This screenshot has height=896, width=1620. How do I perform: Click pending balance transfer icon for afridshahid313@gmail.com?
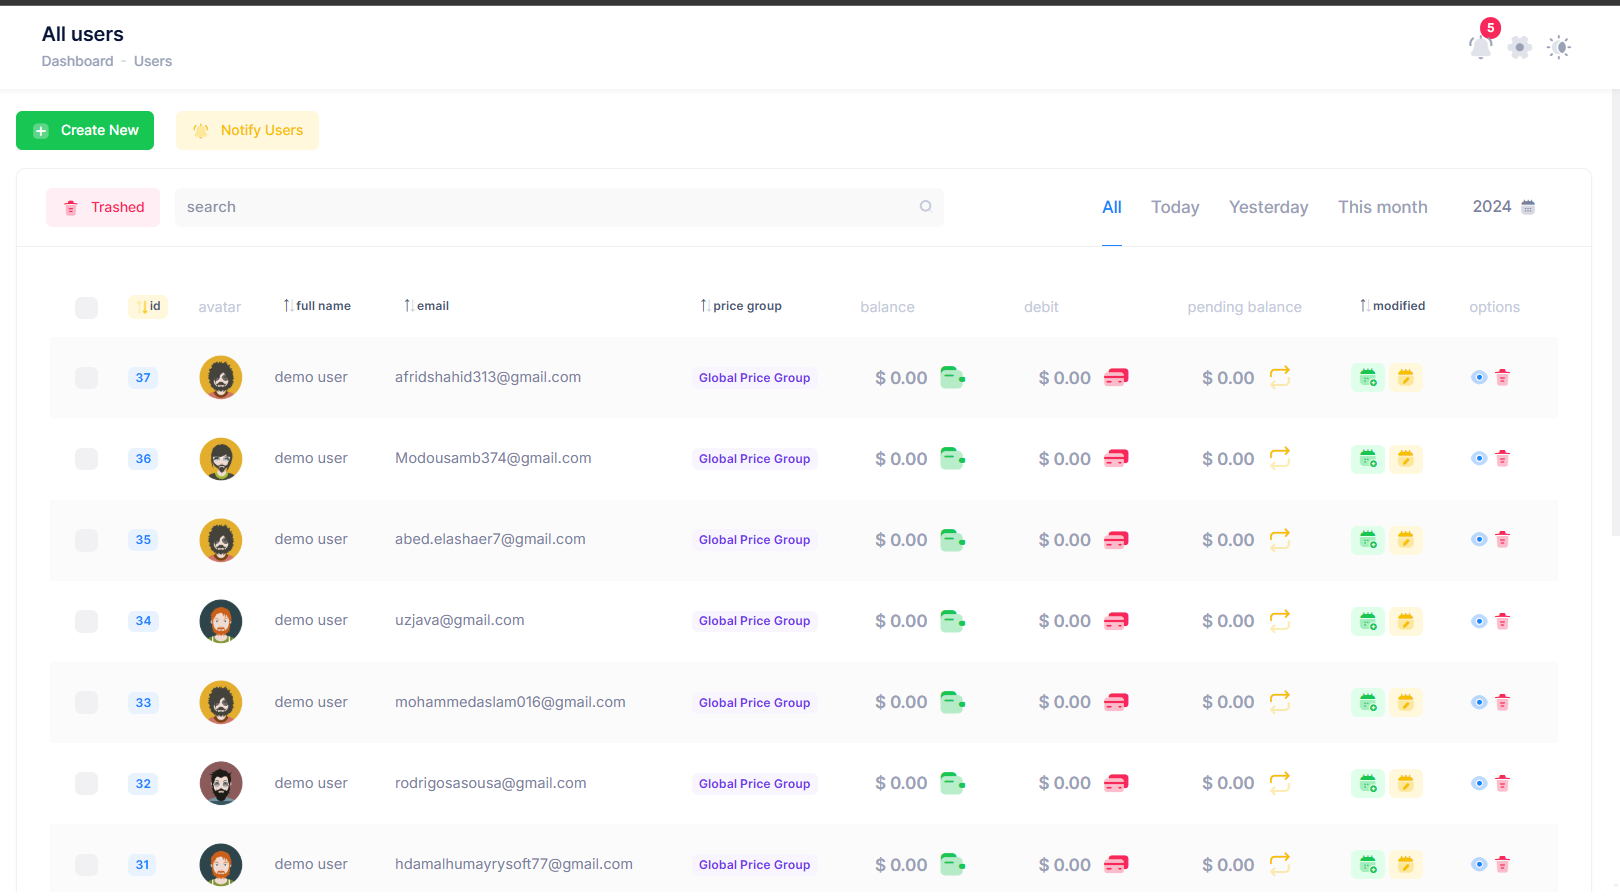[1280, 377]
